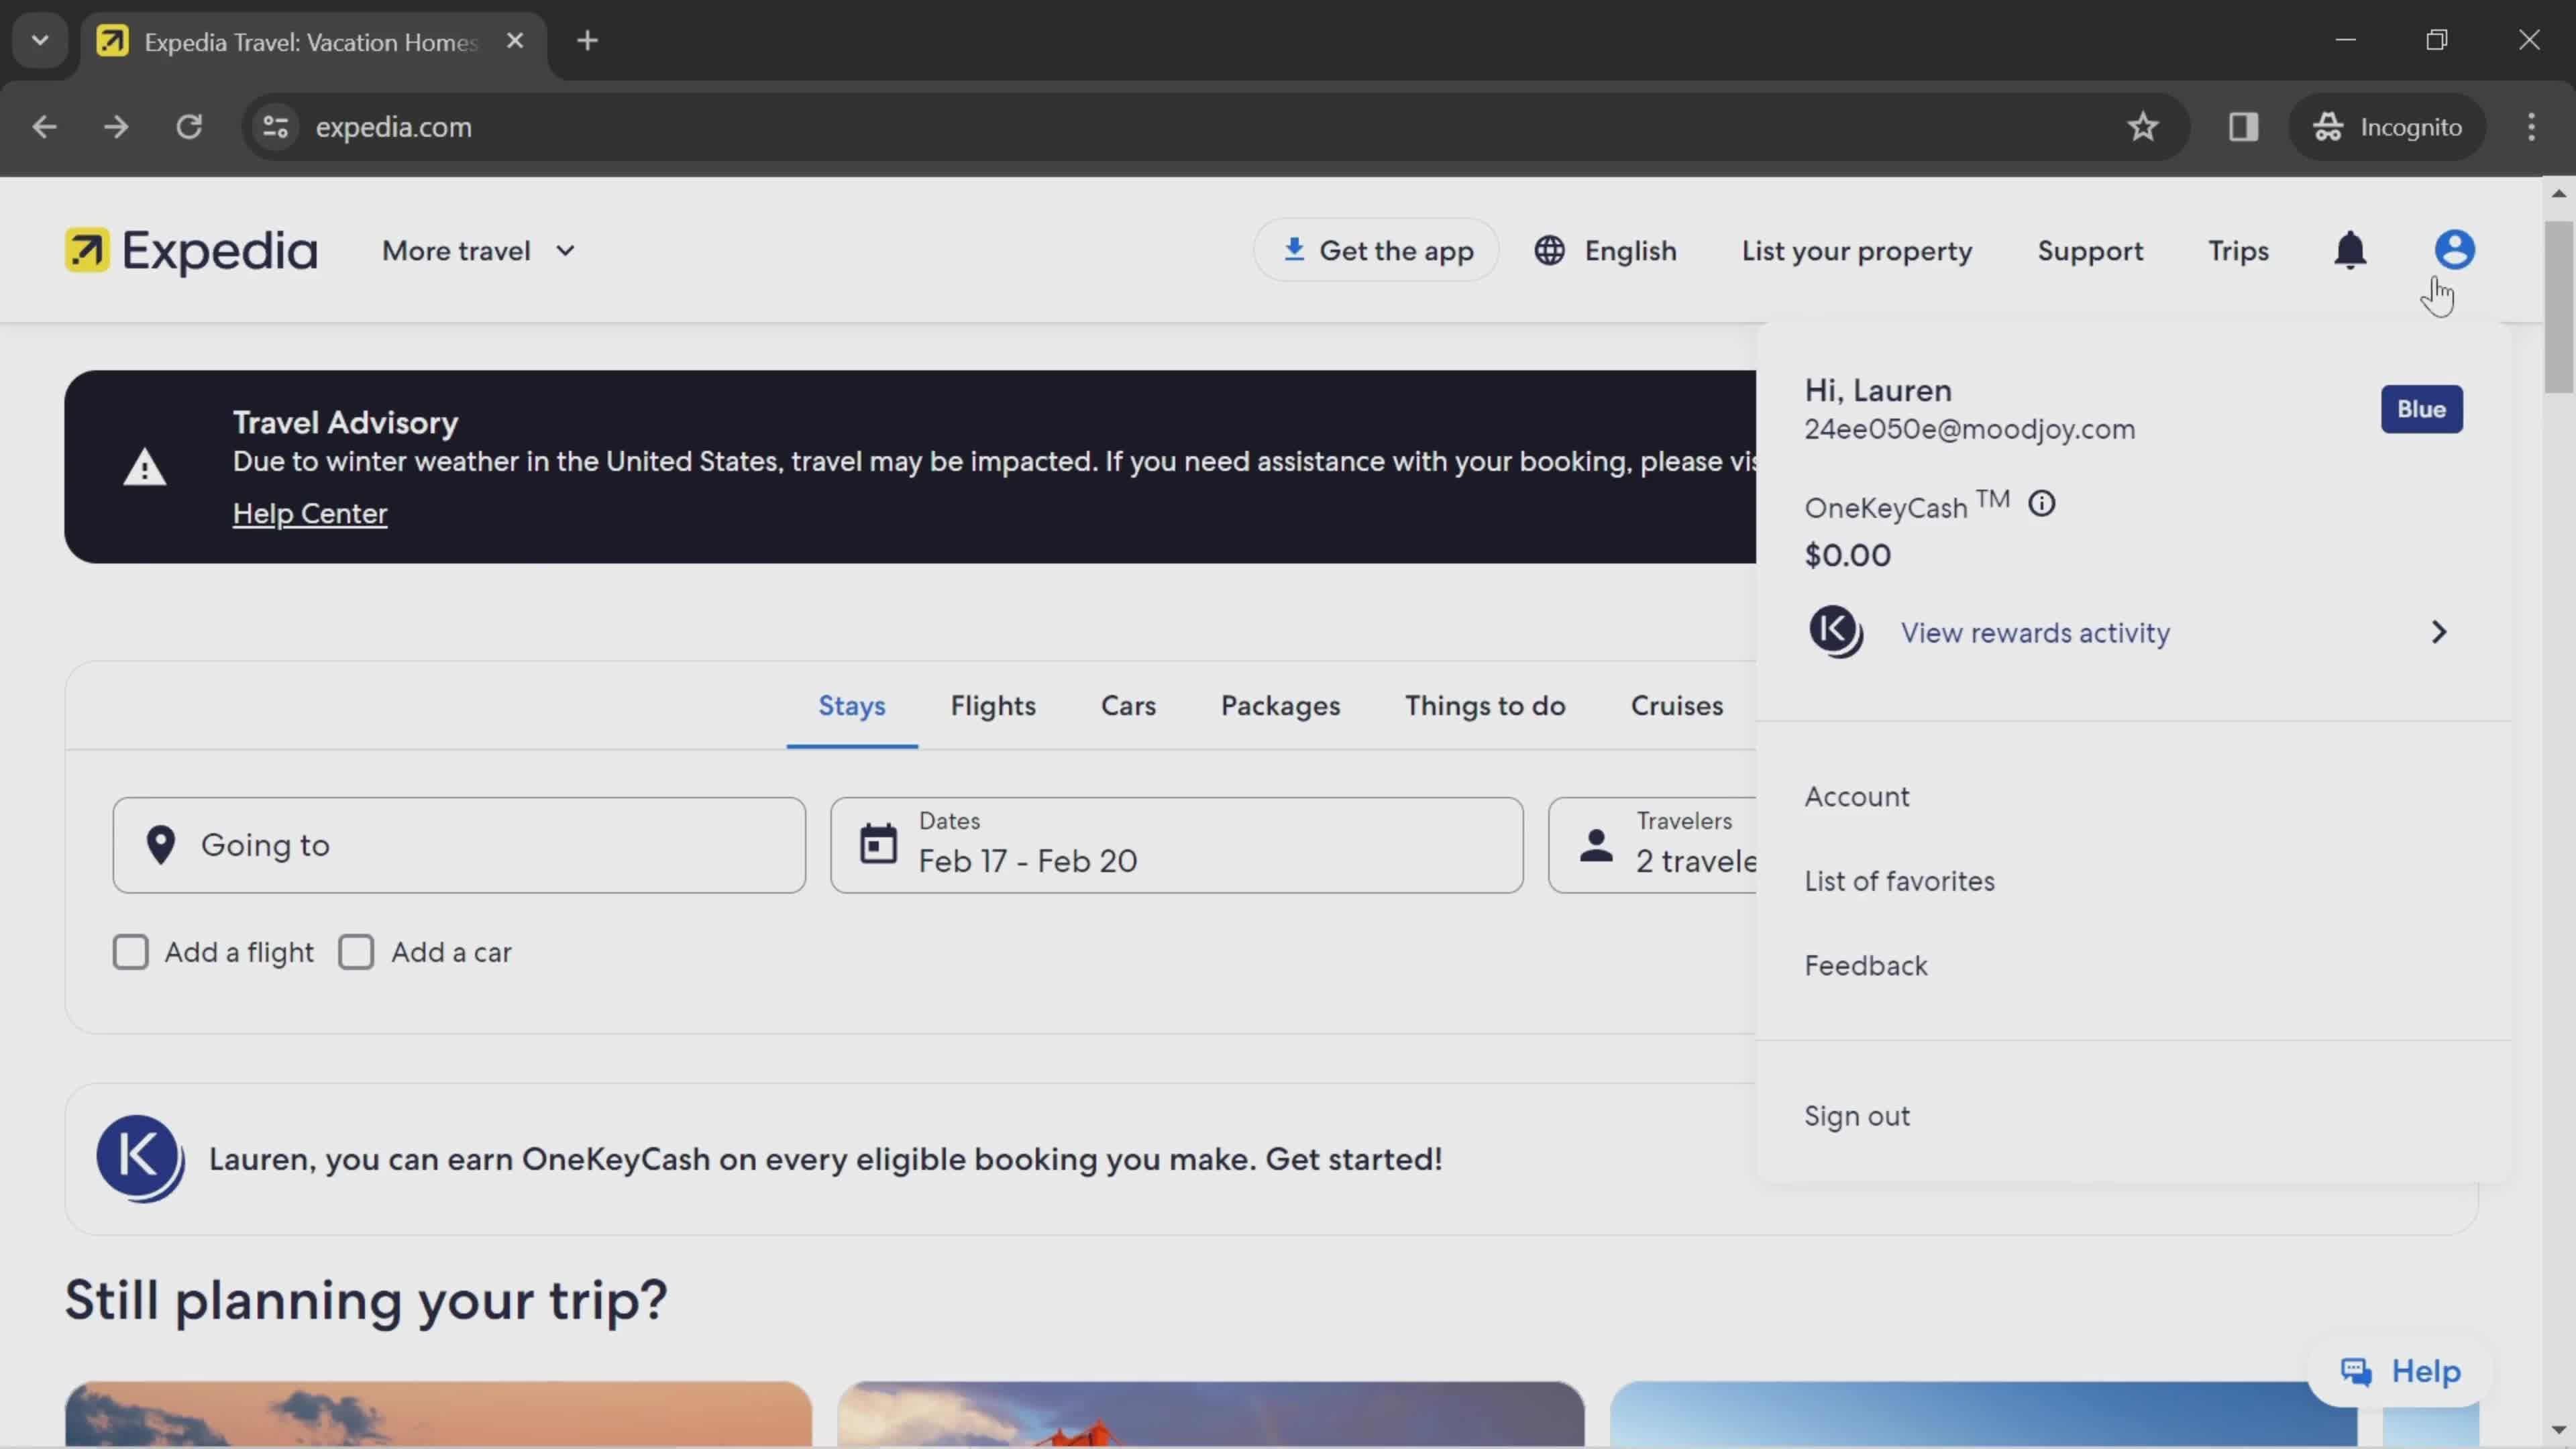Screen dimensions: 2576x1449
Task: Switch to the Things to do tab
Action: (x=1485, y=706)
